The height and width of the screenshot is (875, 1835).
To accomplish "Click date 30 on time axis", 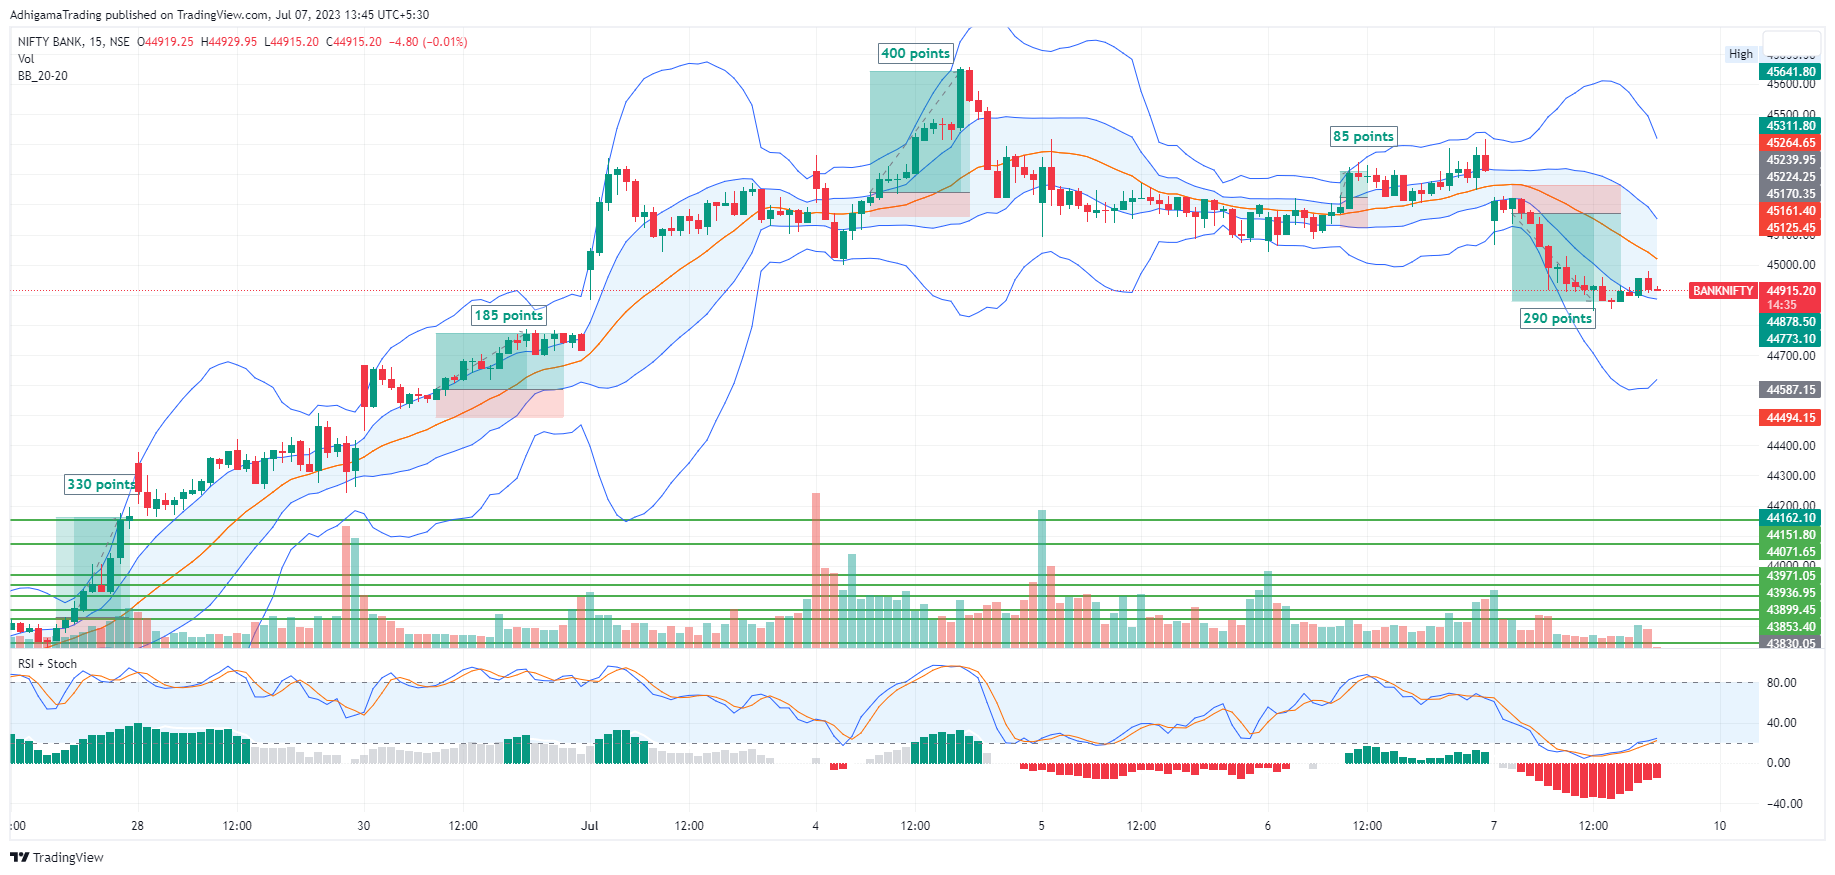I will click(x=363, y=826).
